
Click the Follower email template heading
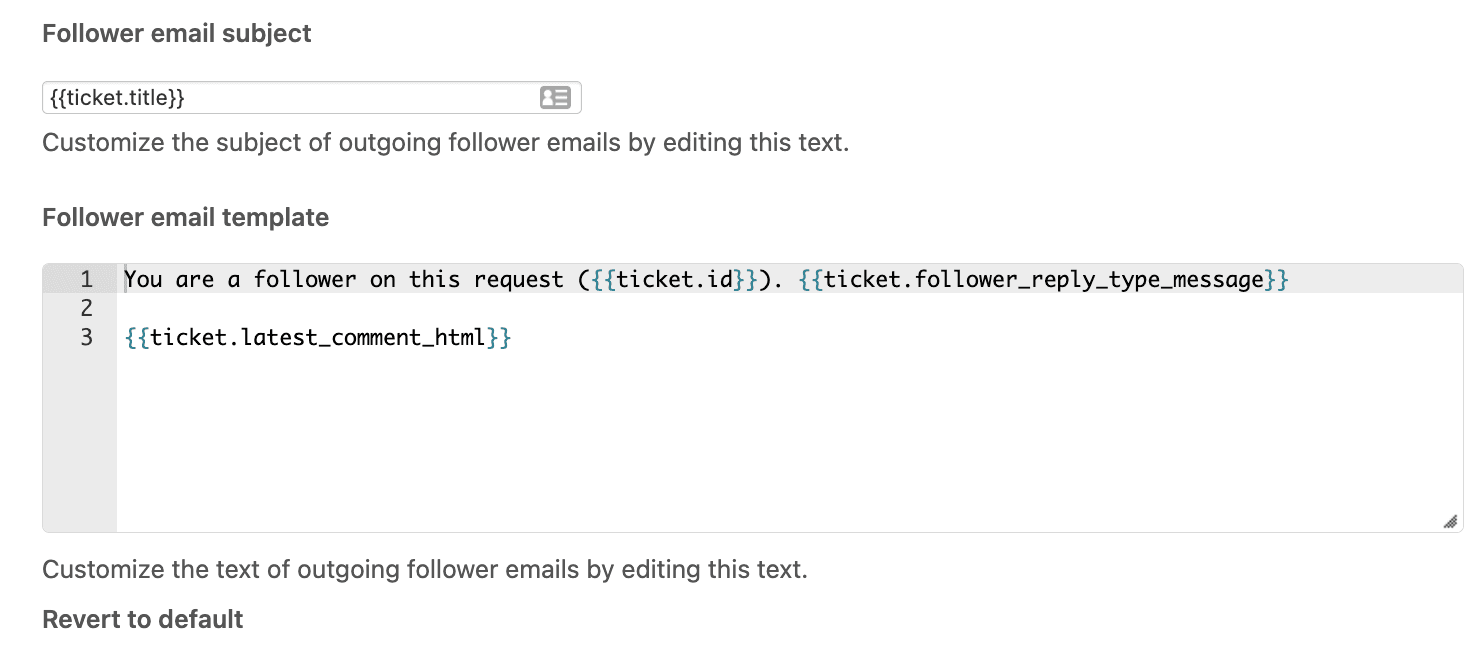185,217
